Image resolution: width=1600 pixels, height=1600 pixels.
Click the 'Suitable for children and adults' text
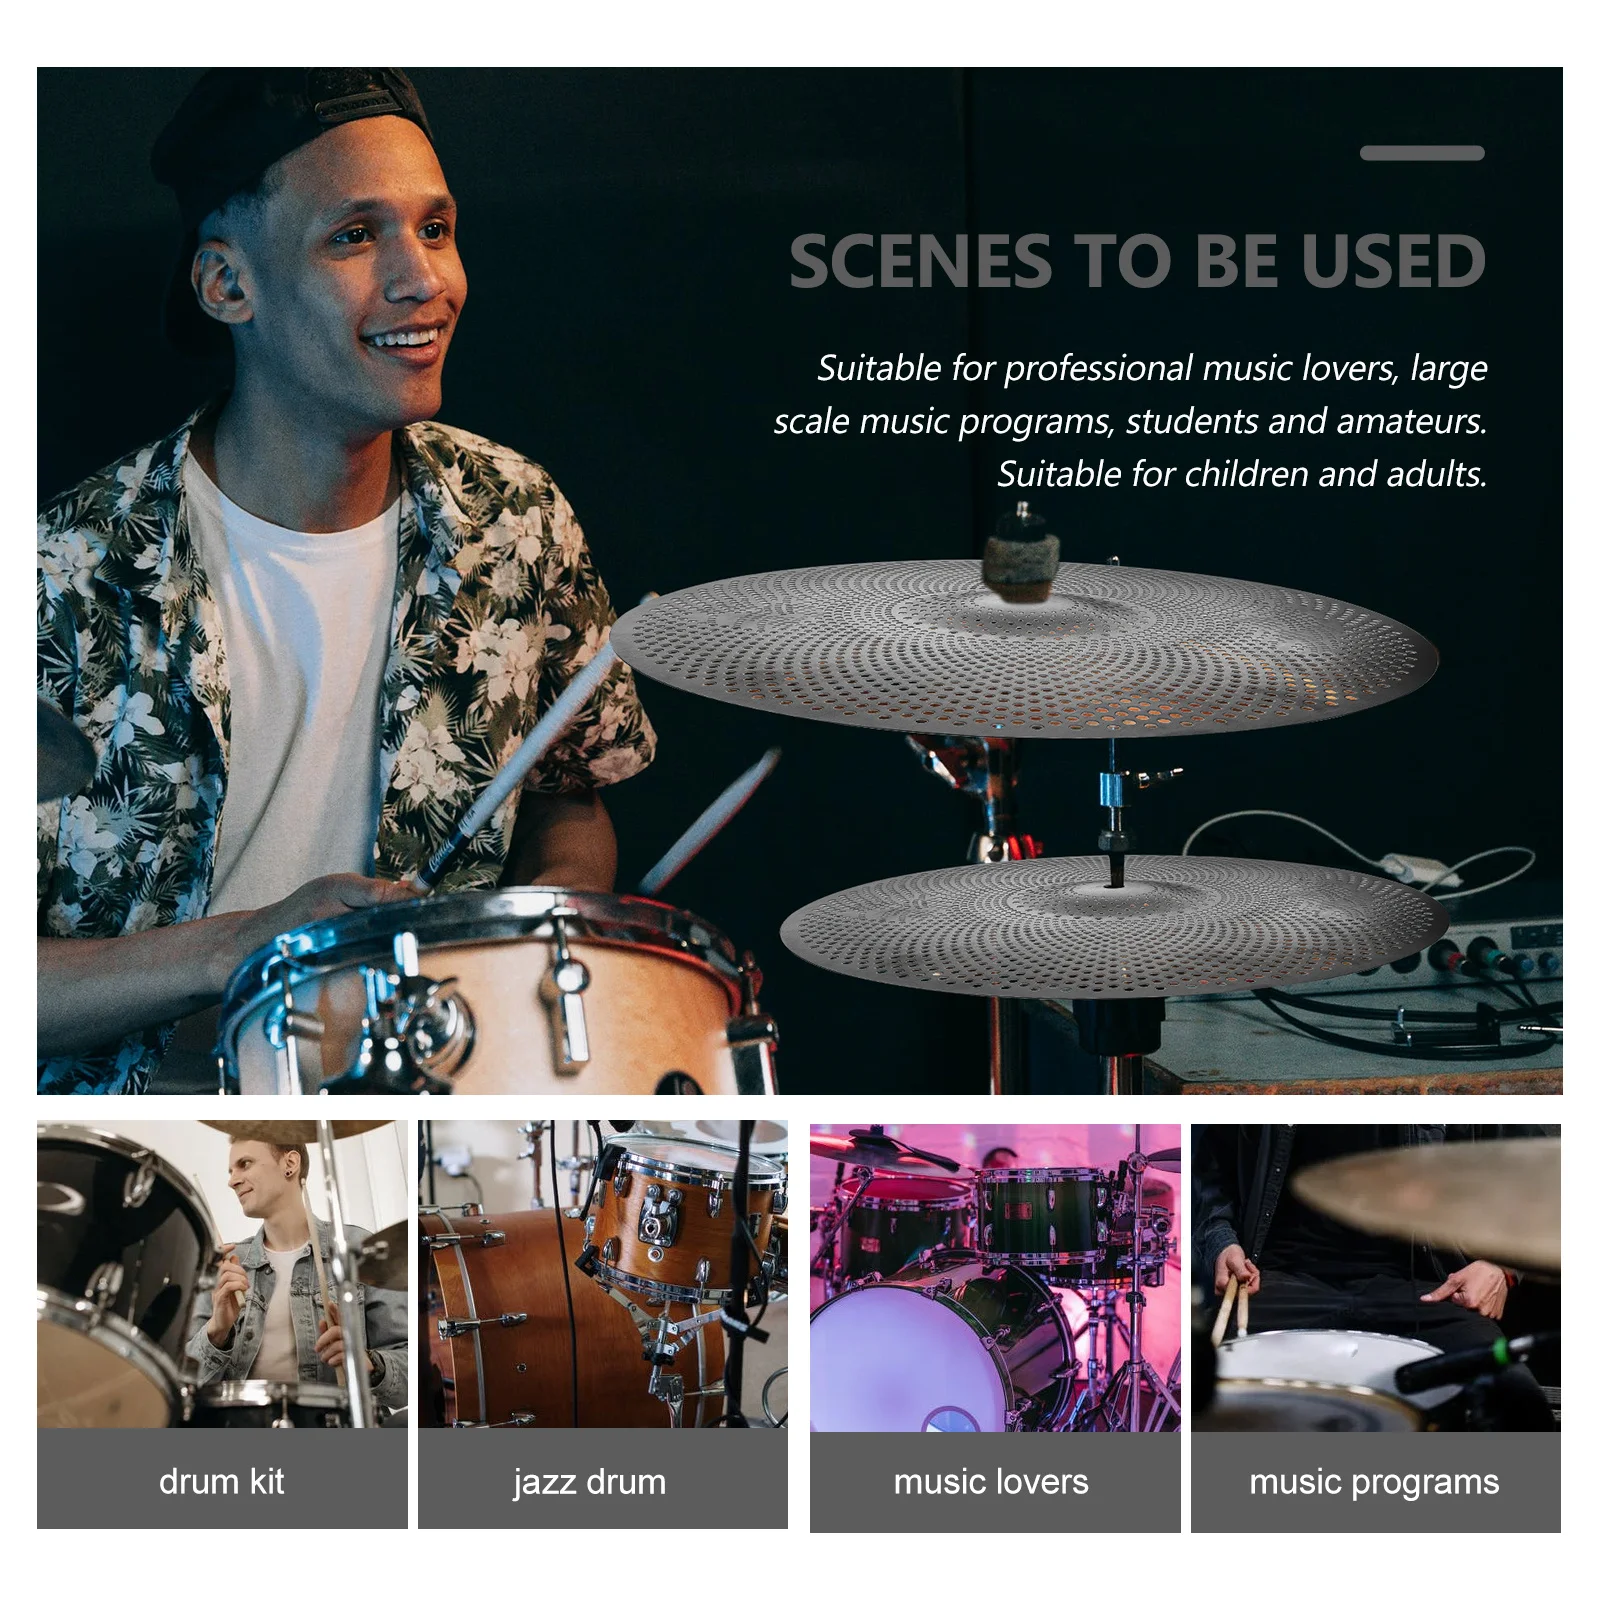[1242, 474]
